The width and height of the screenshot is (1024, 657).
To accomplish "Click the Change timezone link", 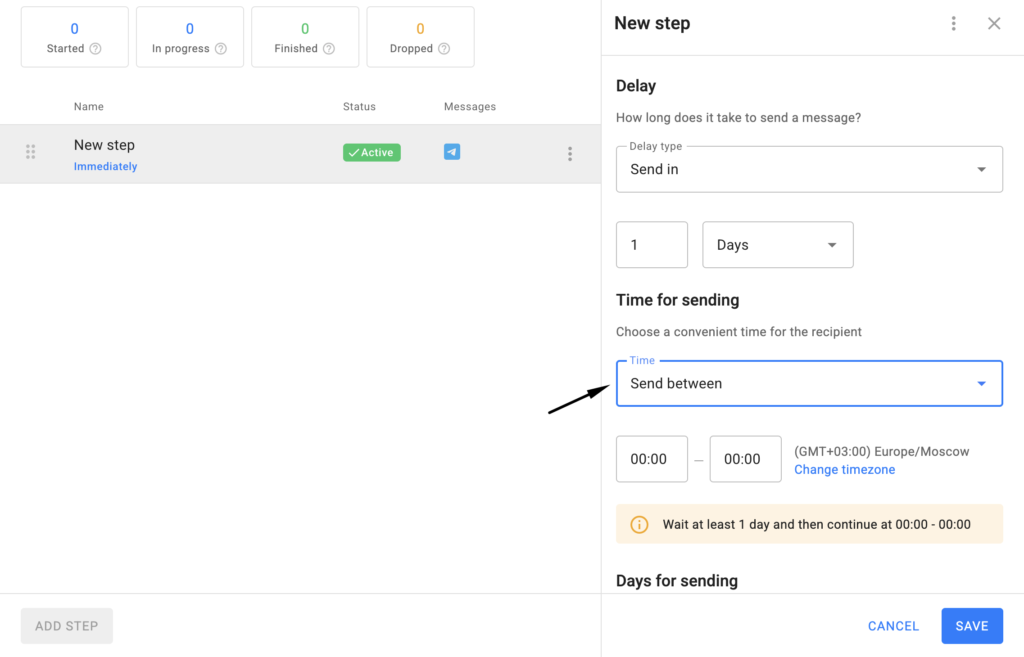I will point(844,470).
